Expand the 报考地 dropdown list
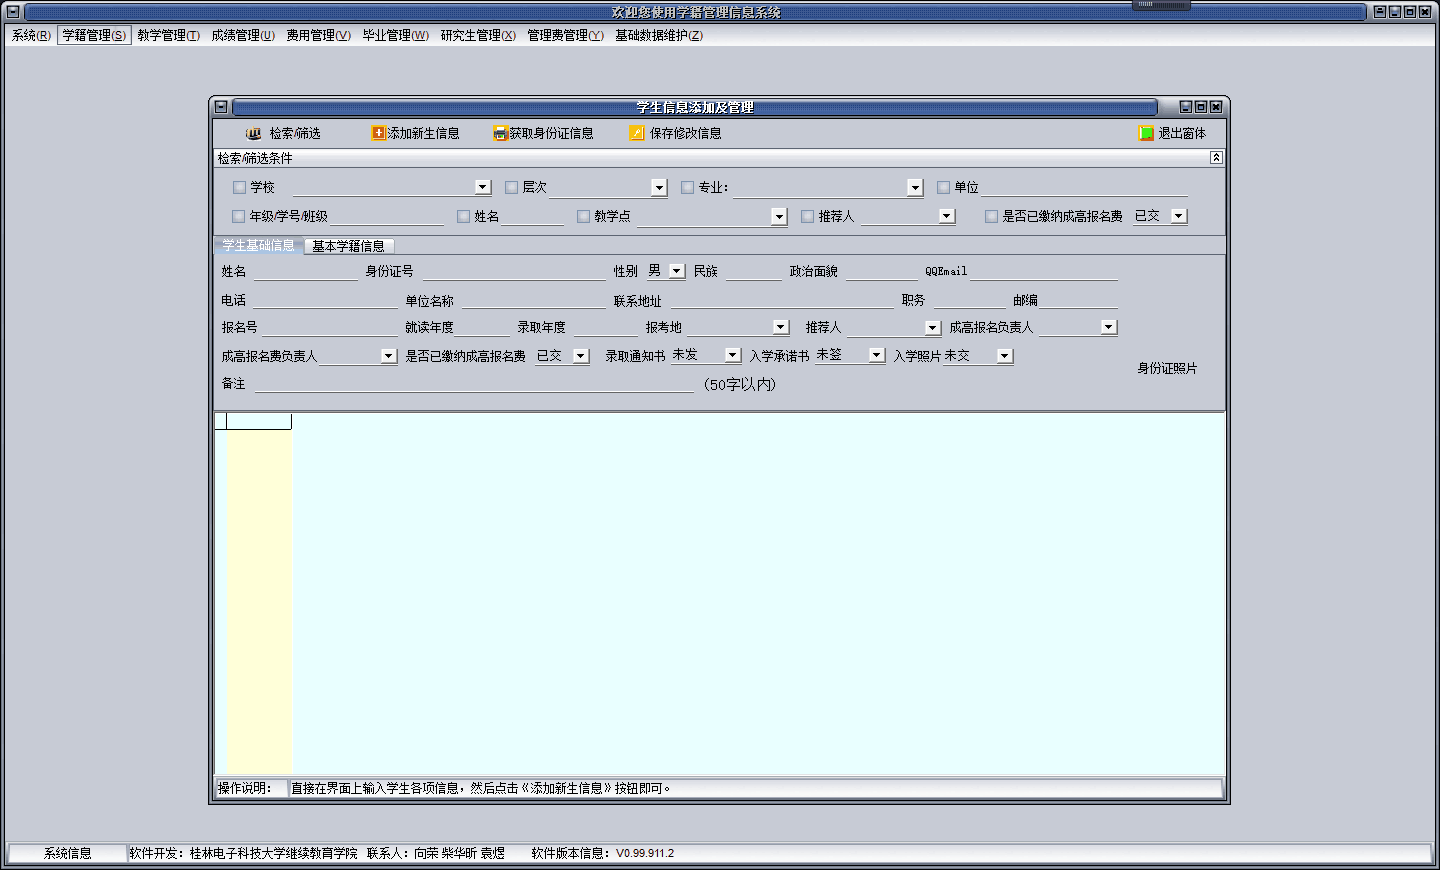This screenshot has width=1440, height=870. [x=780, y=327]
